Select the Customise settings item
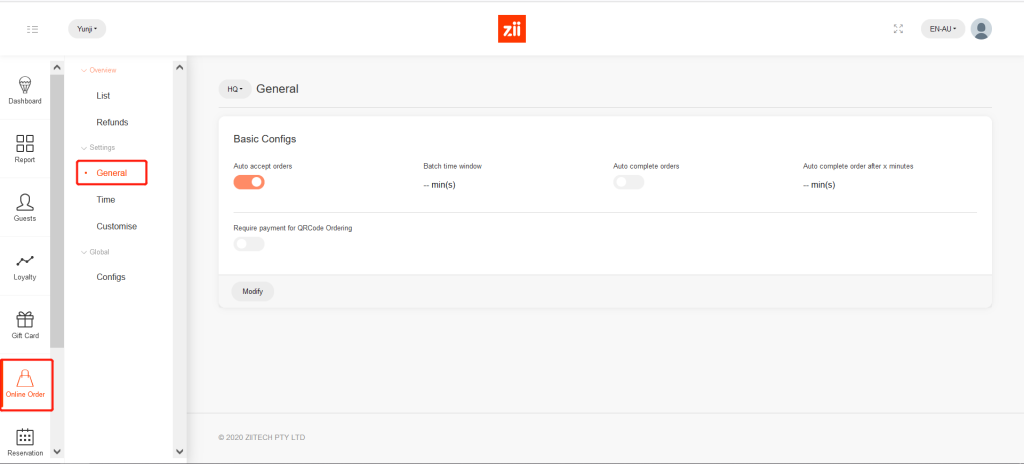Viewport: 1024px width, 464px height. pyautogui.click(x=116, y=226)
